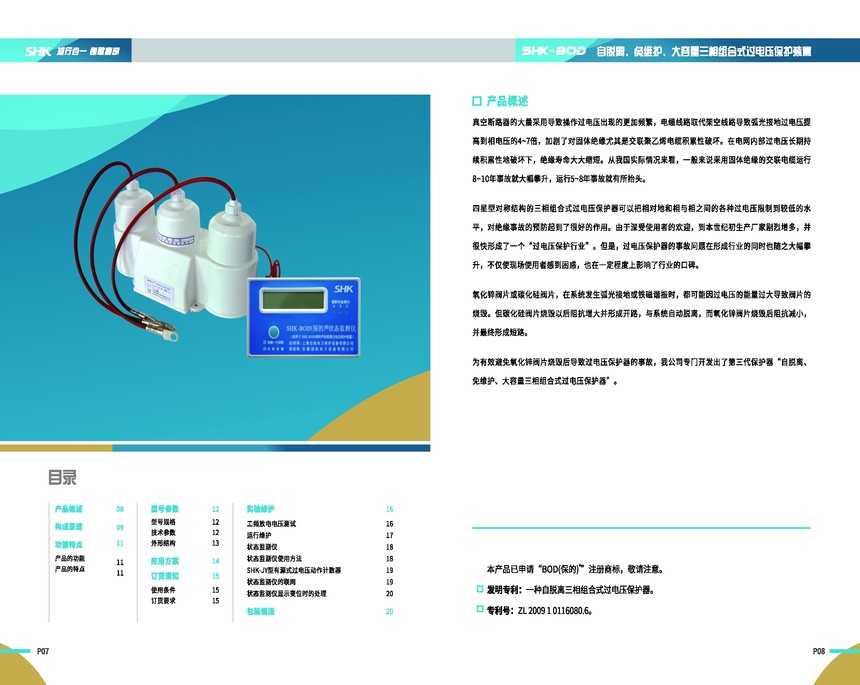The image size is (860, 685).
Task: Click the '产品概述' entry in the 目录 list
Action: (x=69, y=509)
